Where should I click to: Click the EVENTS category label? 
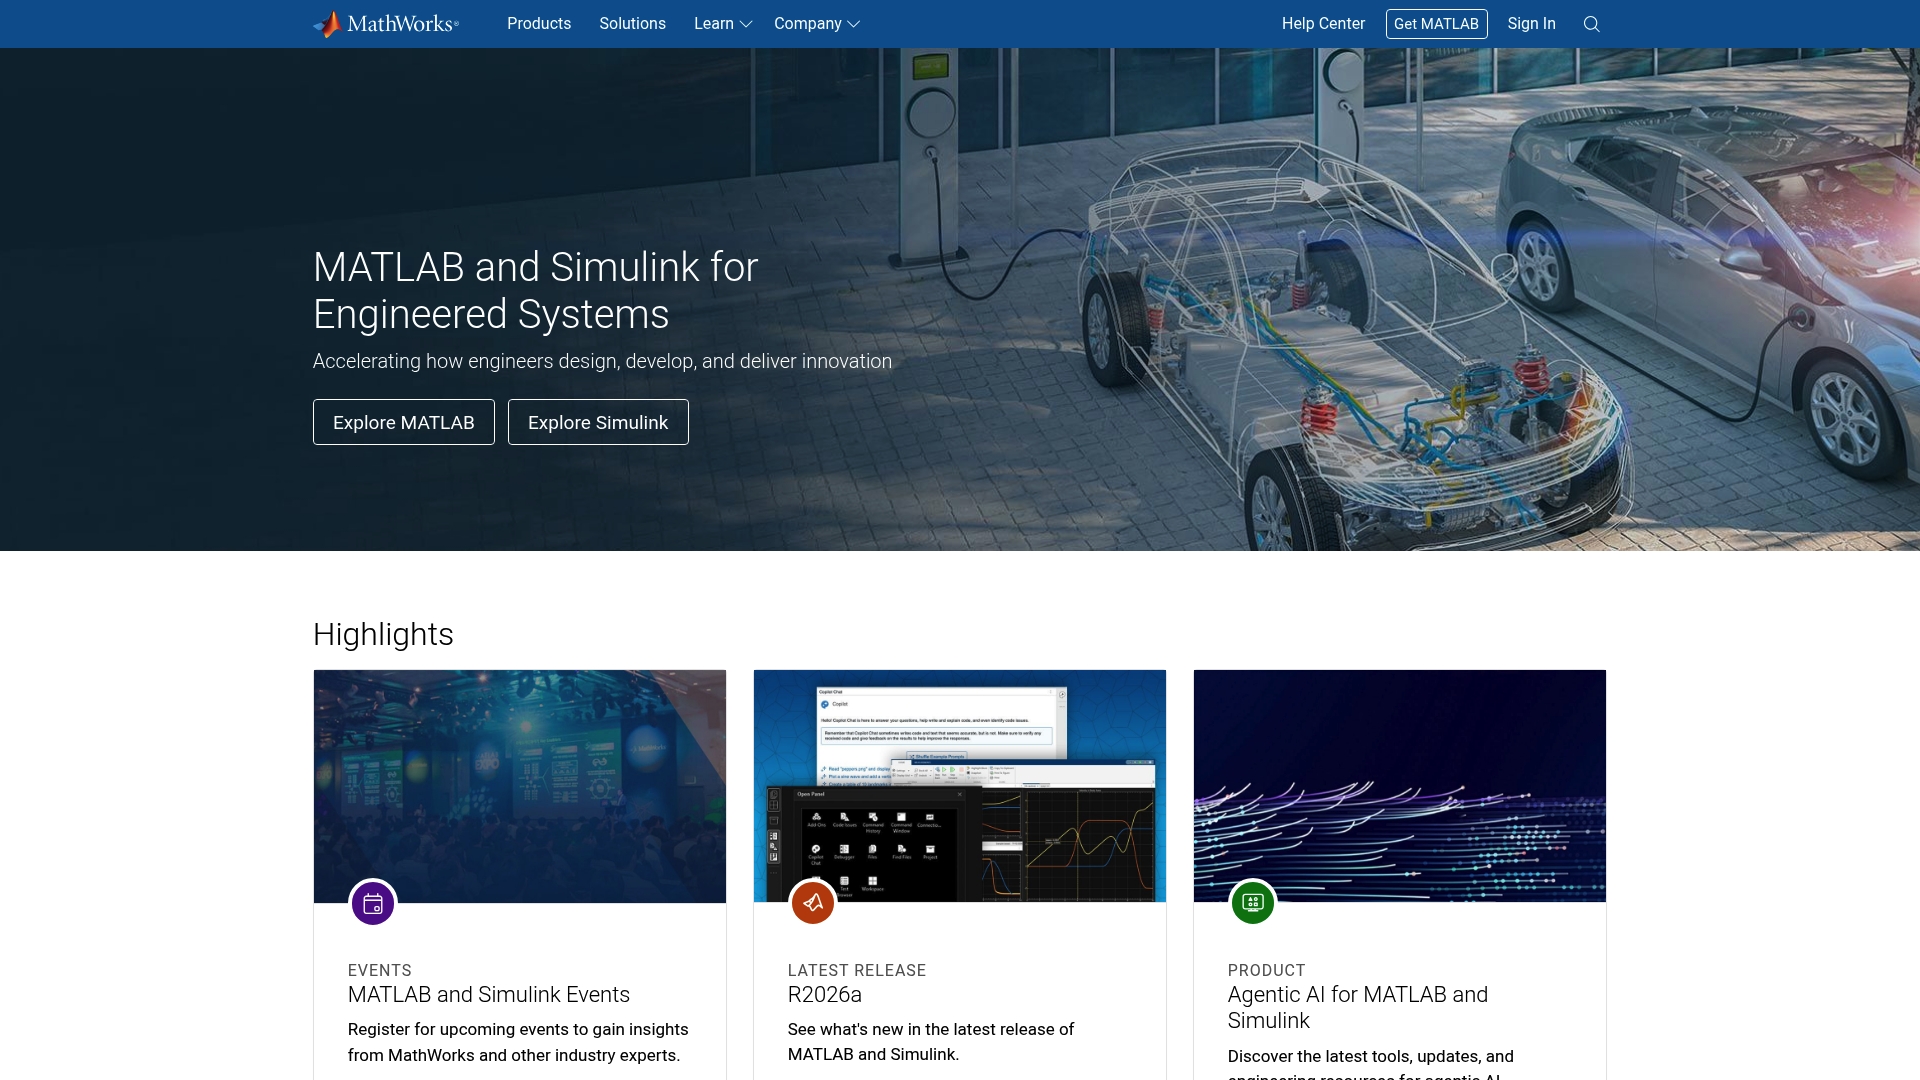pos(380,971)
